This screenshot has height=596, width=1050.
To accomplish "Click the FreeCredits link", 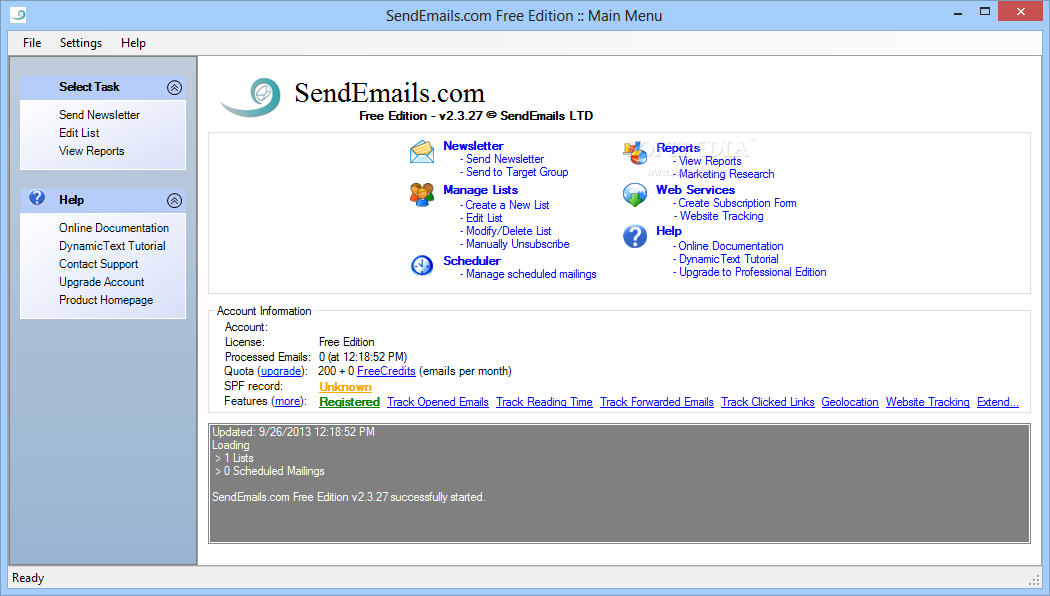I will coord(386,371).
